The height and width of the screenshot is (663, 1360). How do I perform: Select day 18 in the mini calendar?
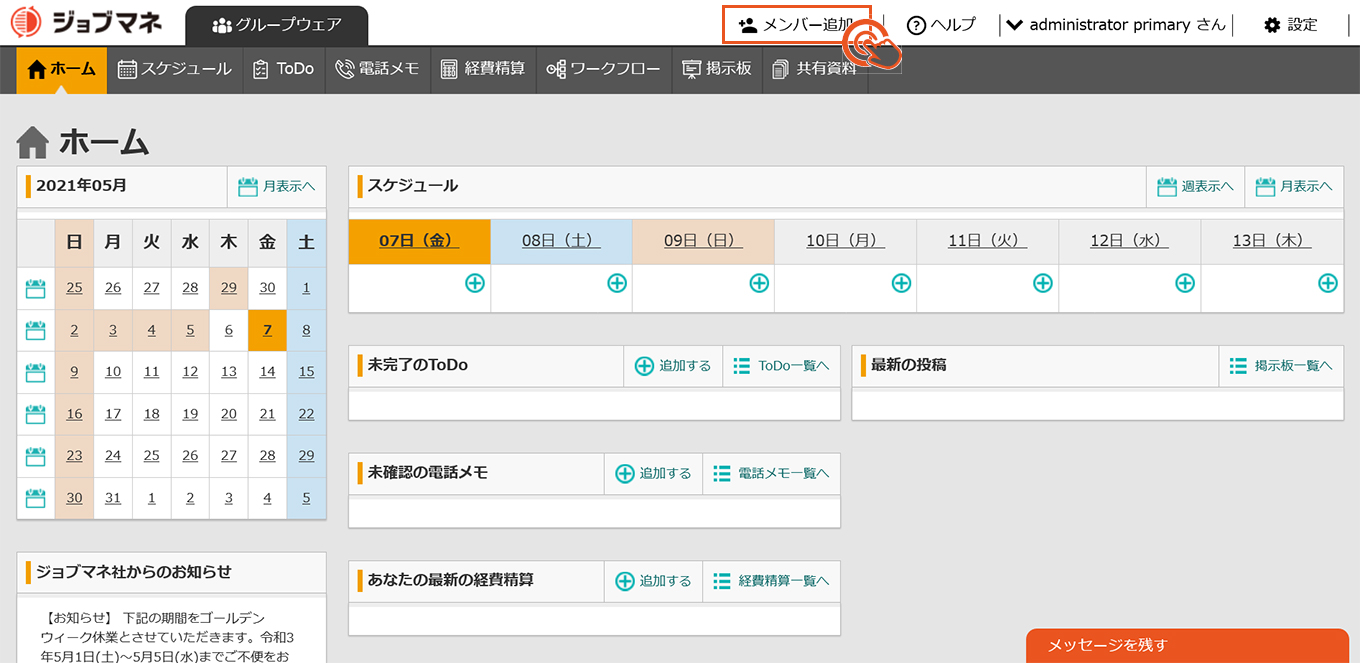point(152,415)
